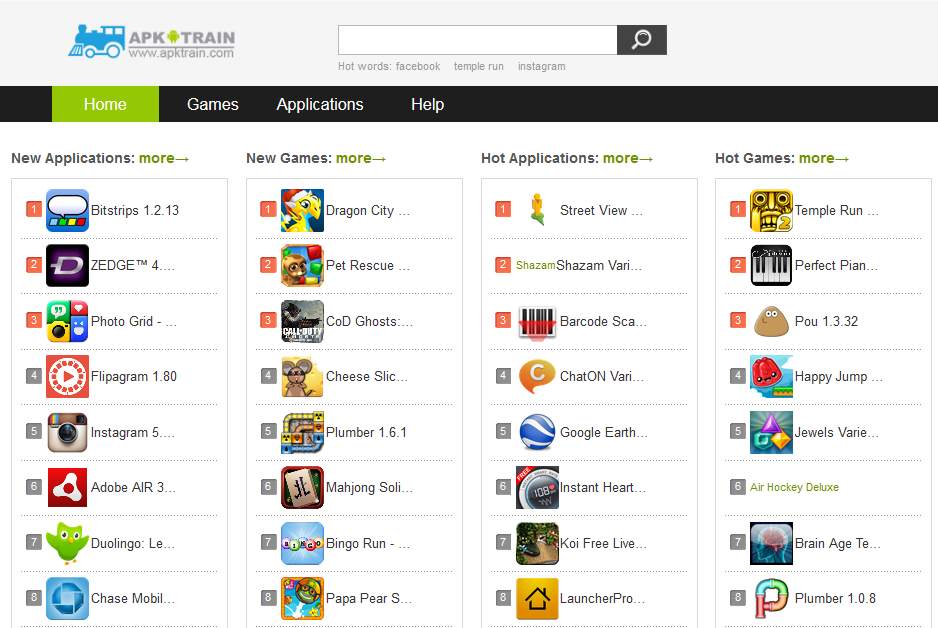The image size is (938, 628).
Task: Open the Applications tab
Action: [x=319, y=104]
